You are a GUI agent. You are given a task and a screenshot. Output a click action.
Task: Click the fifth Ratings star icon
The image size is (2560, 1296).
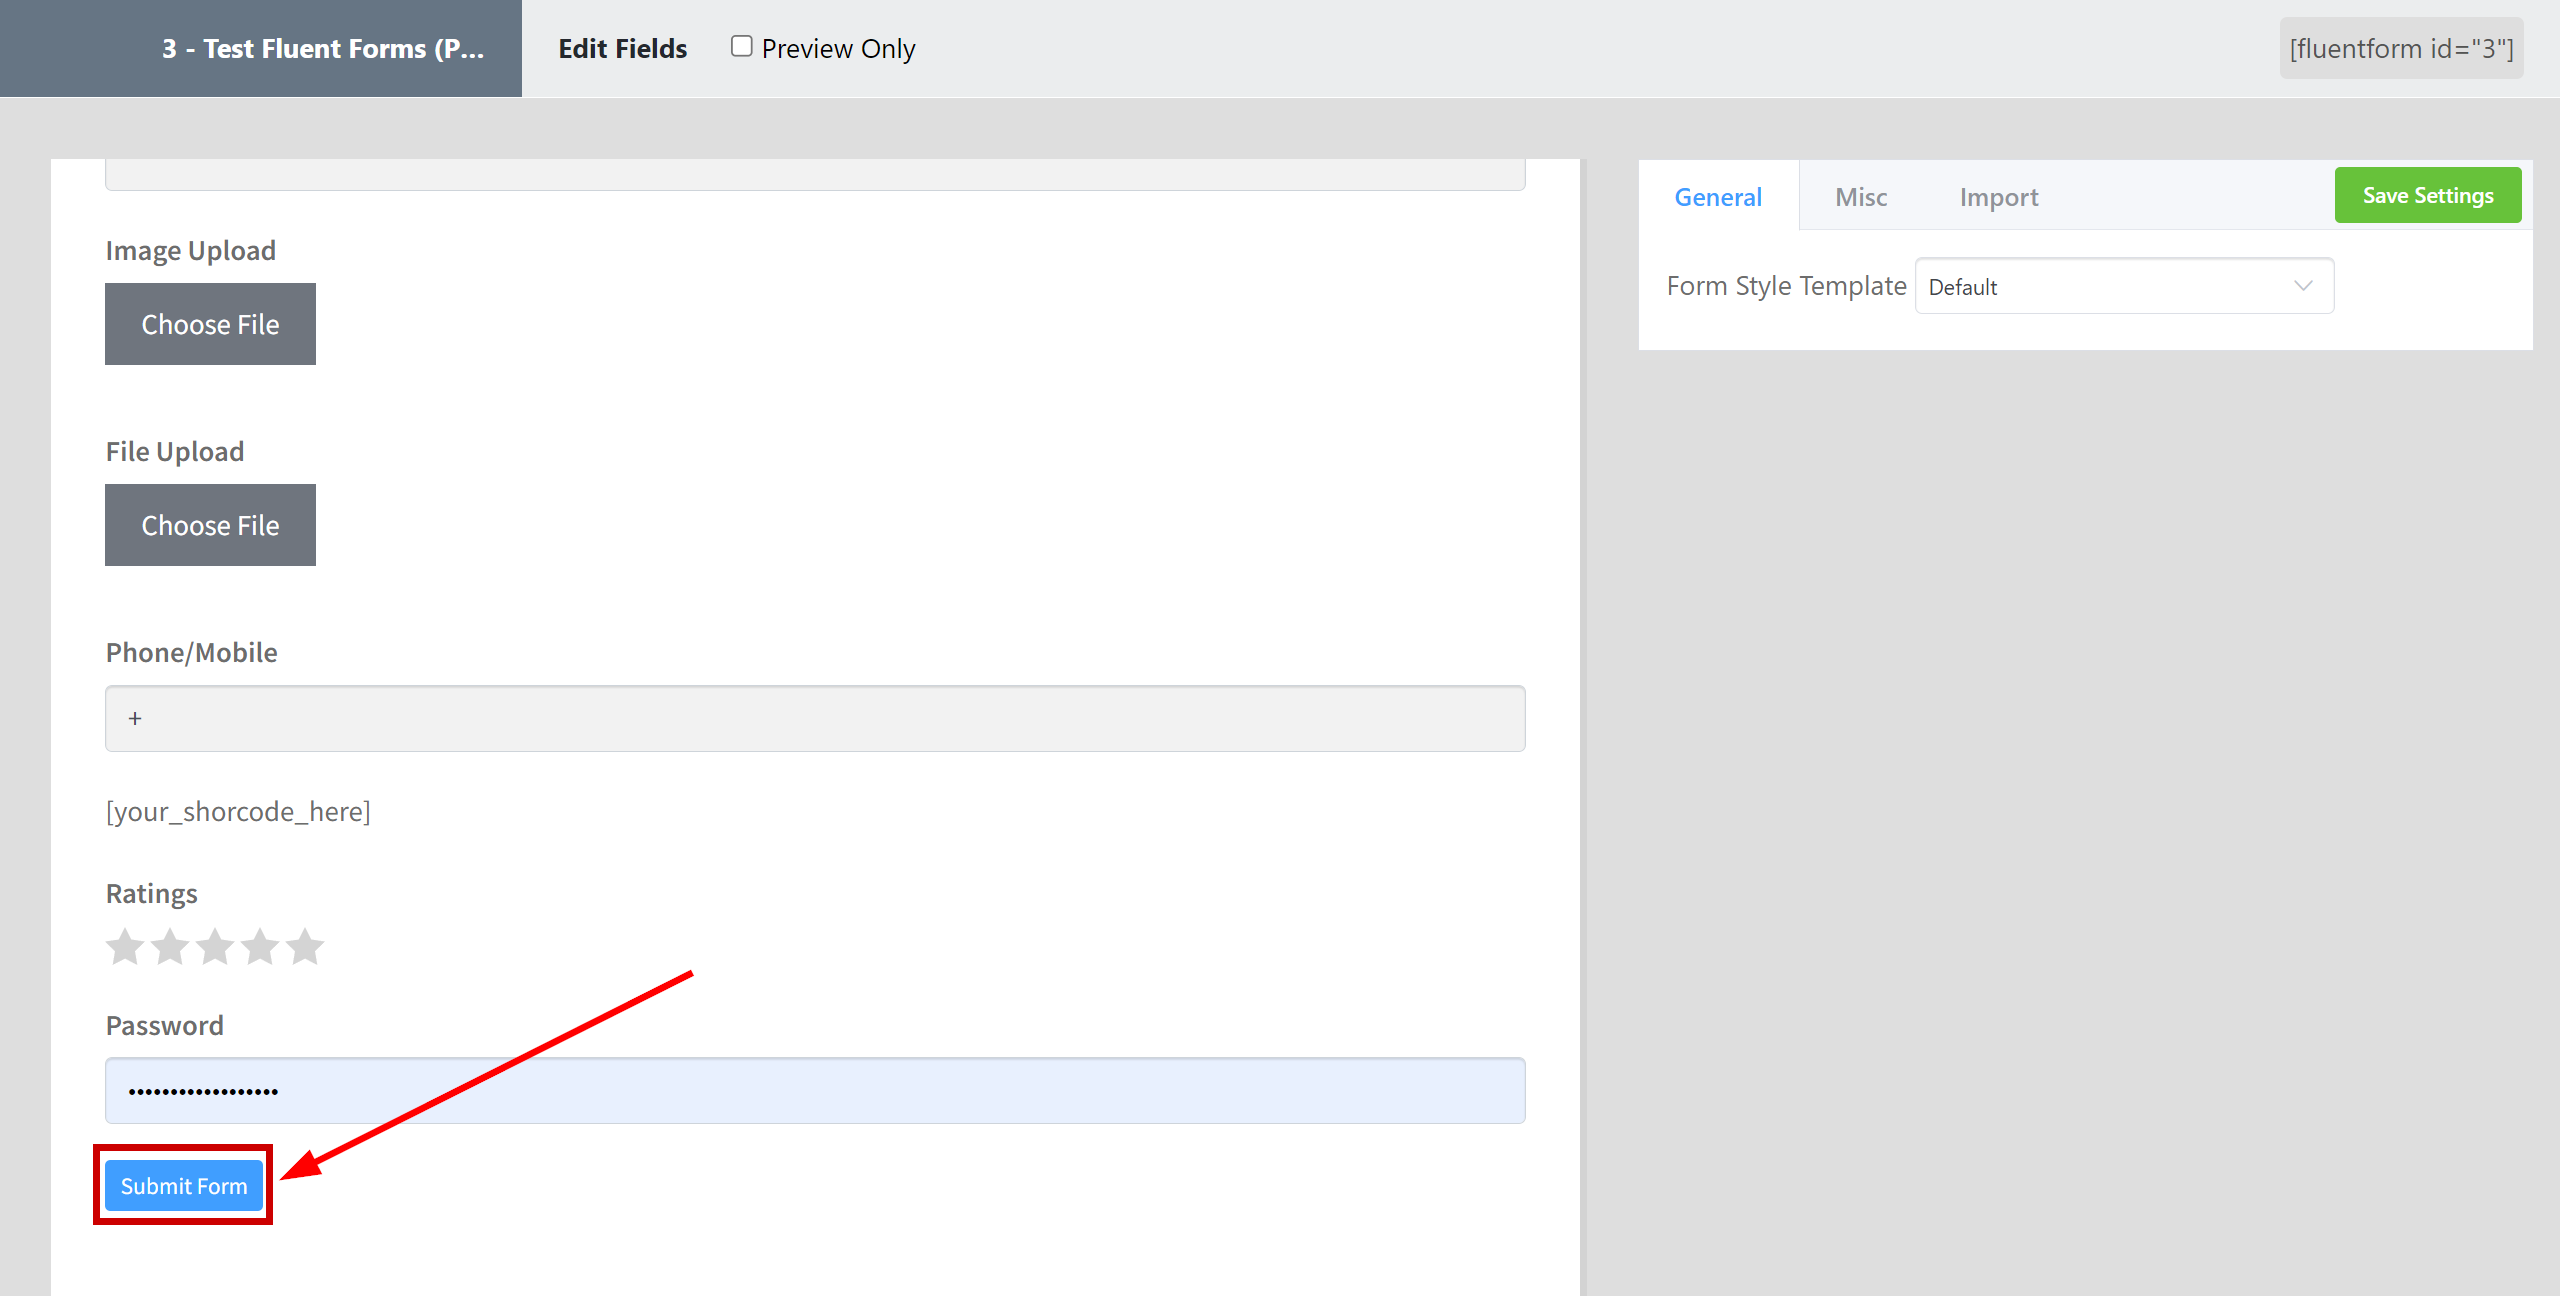(x=306, y=944)
